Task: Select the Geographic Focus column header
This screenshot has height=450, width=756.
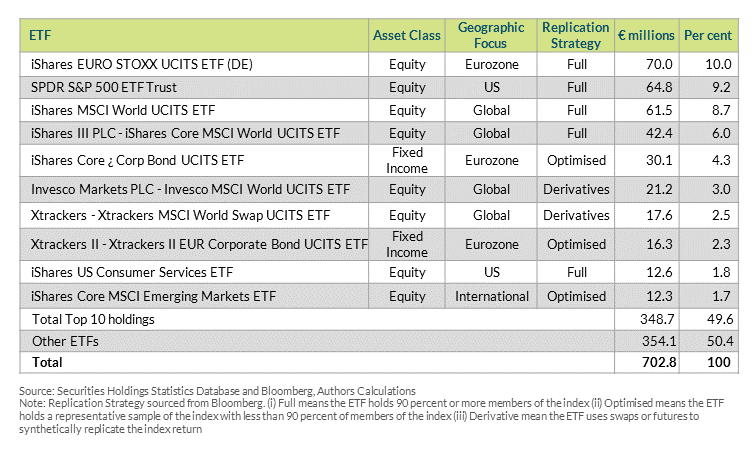Action: point(492,36)
